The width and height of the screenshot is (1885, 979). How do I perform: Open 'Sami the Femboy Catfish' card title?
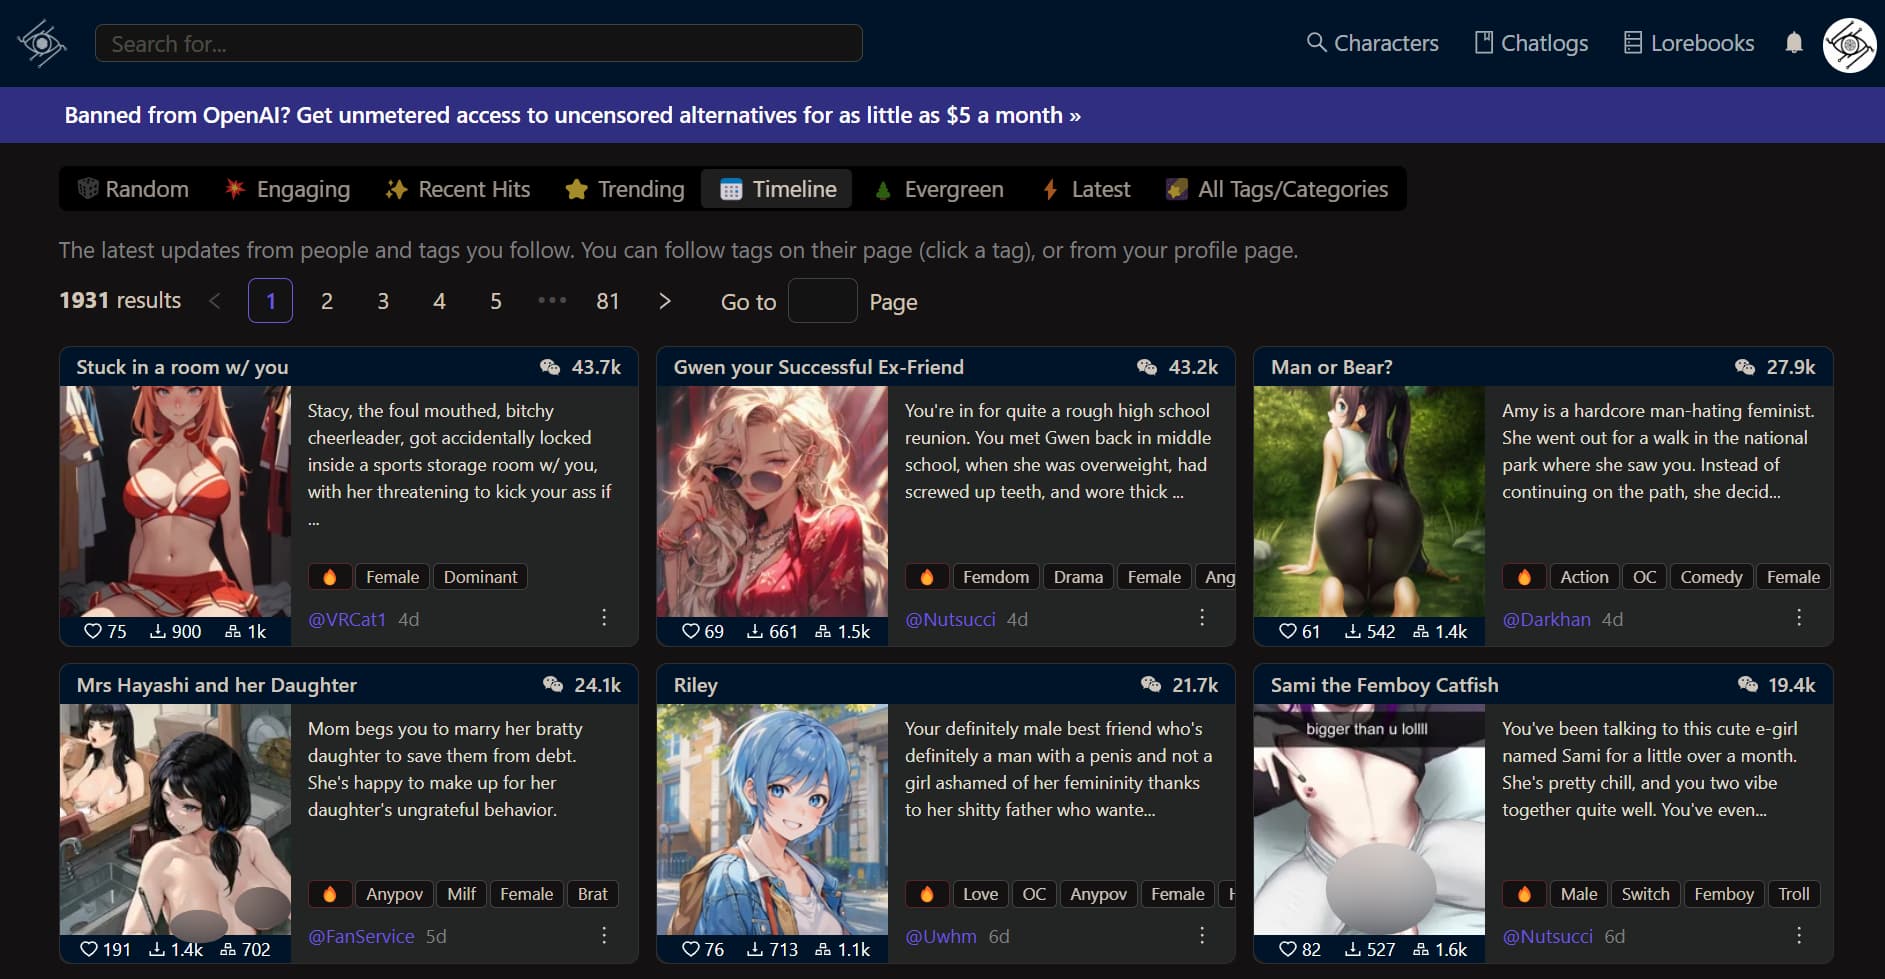pos(1384,685)
